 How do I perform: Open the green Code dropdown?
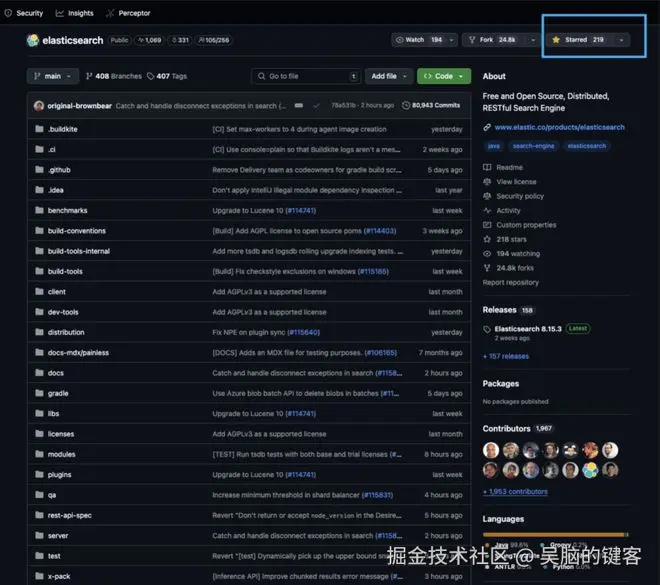pyautogui.click(x=444, y=76)
